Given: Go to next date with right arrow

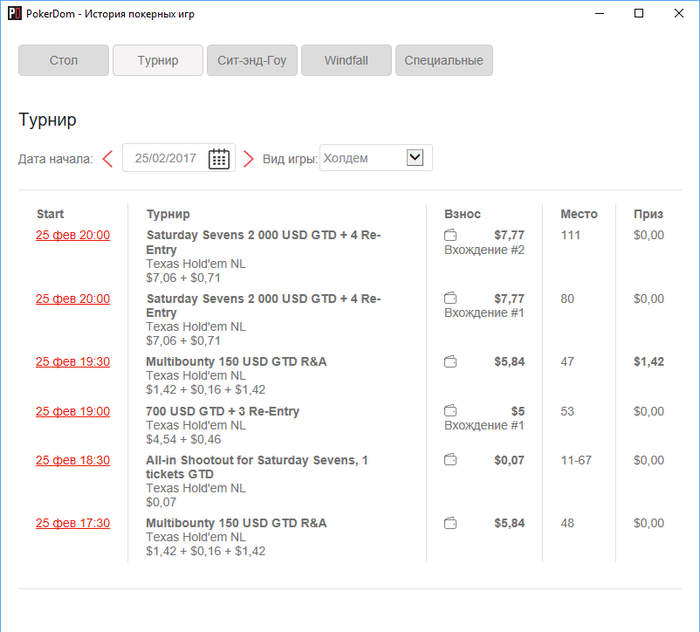Looking at the screenshot, I should pyautogui.click(x=248, y=159).
